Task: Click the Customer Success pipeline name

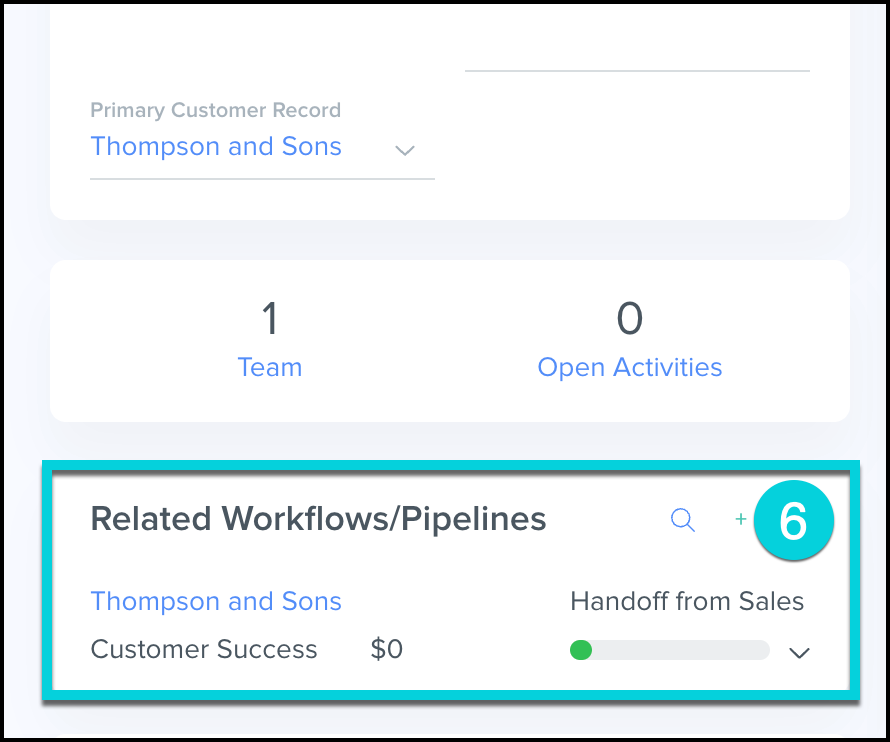Action: tap(204, 649)
